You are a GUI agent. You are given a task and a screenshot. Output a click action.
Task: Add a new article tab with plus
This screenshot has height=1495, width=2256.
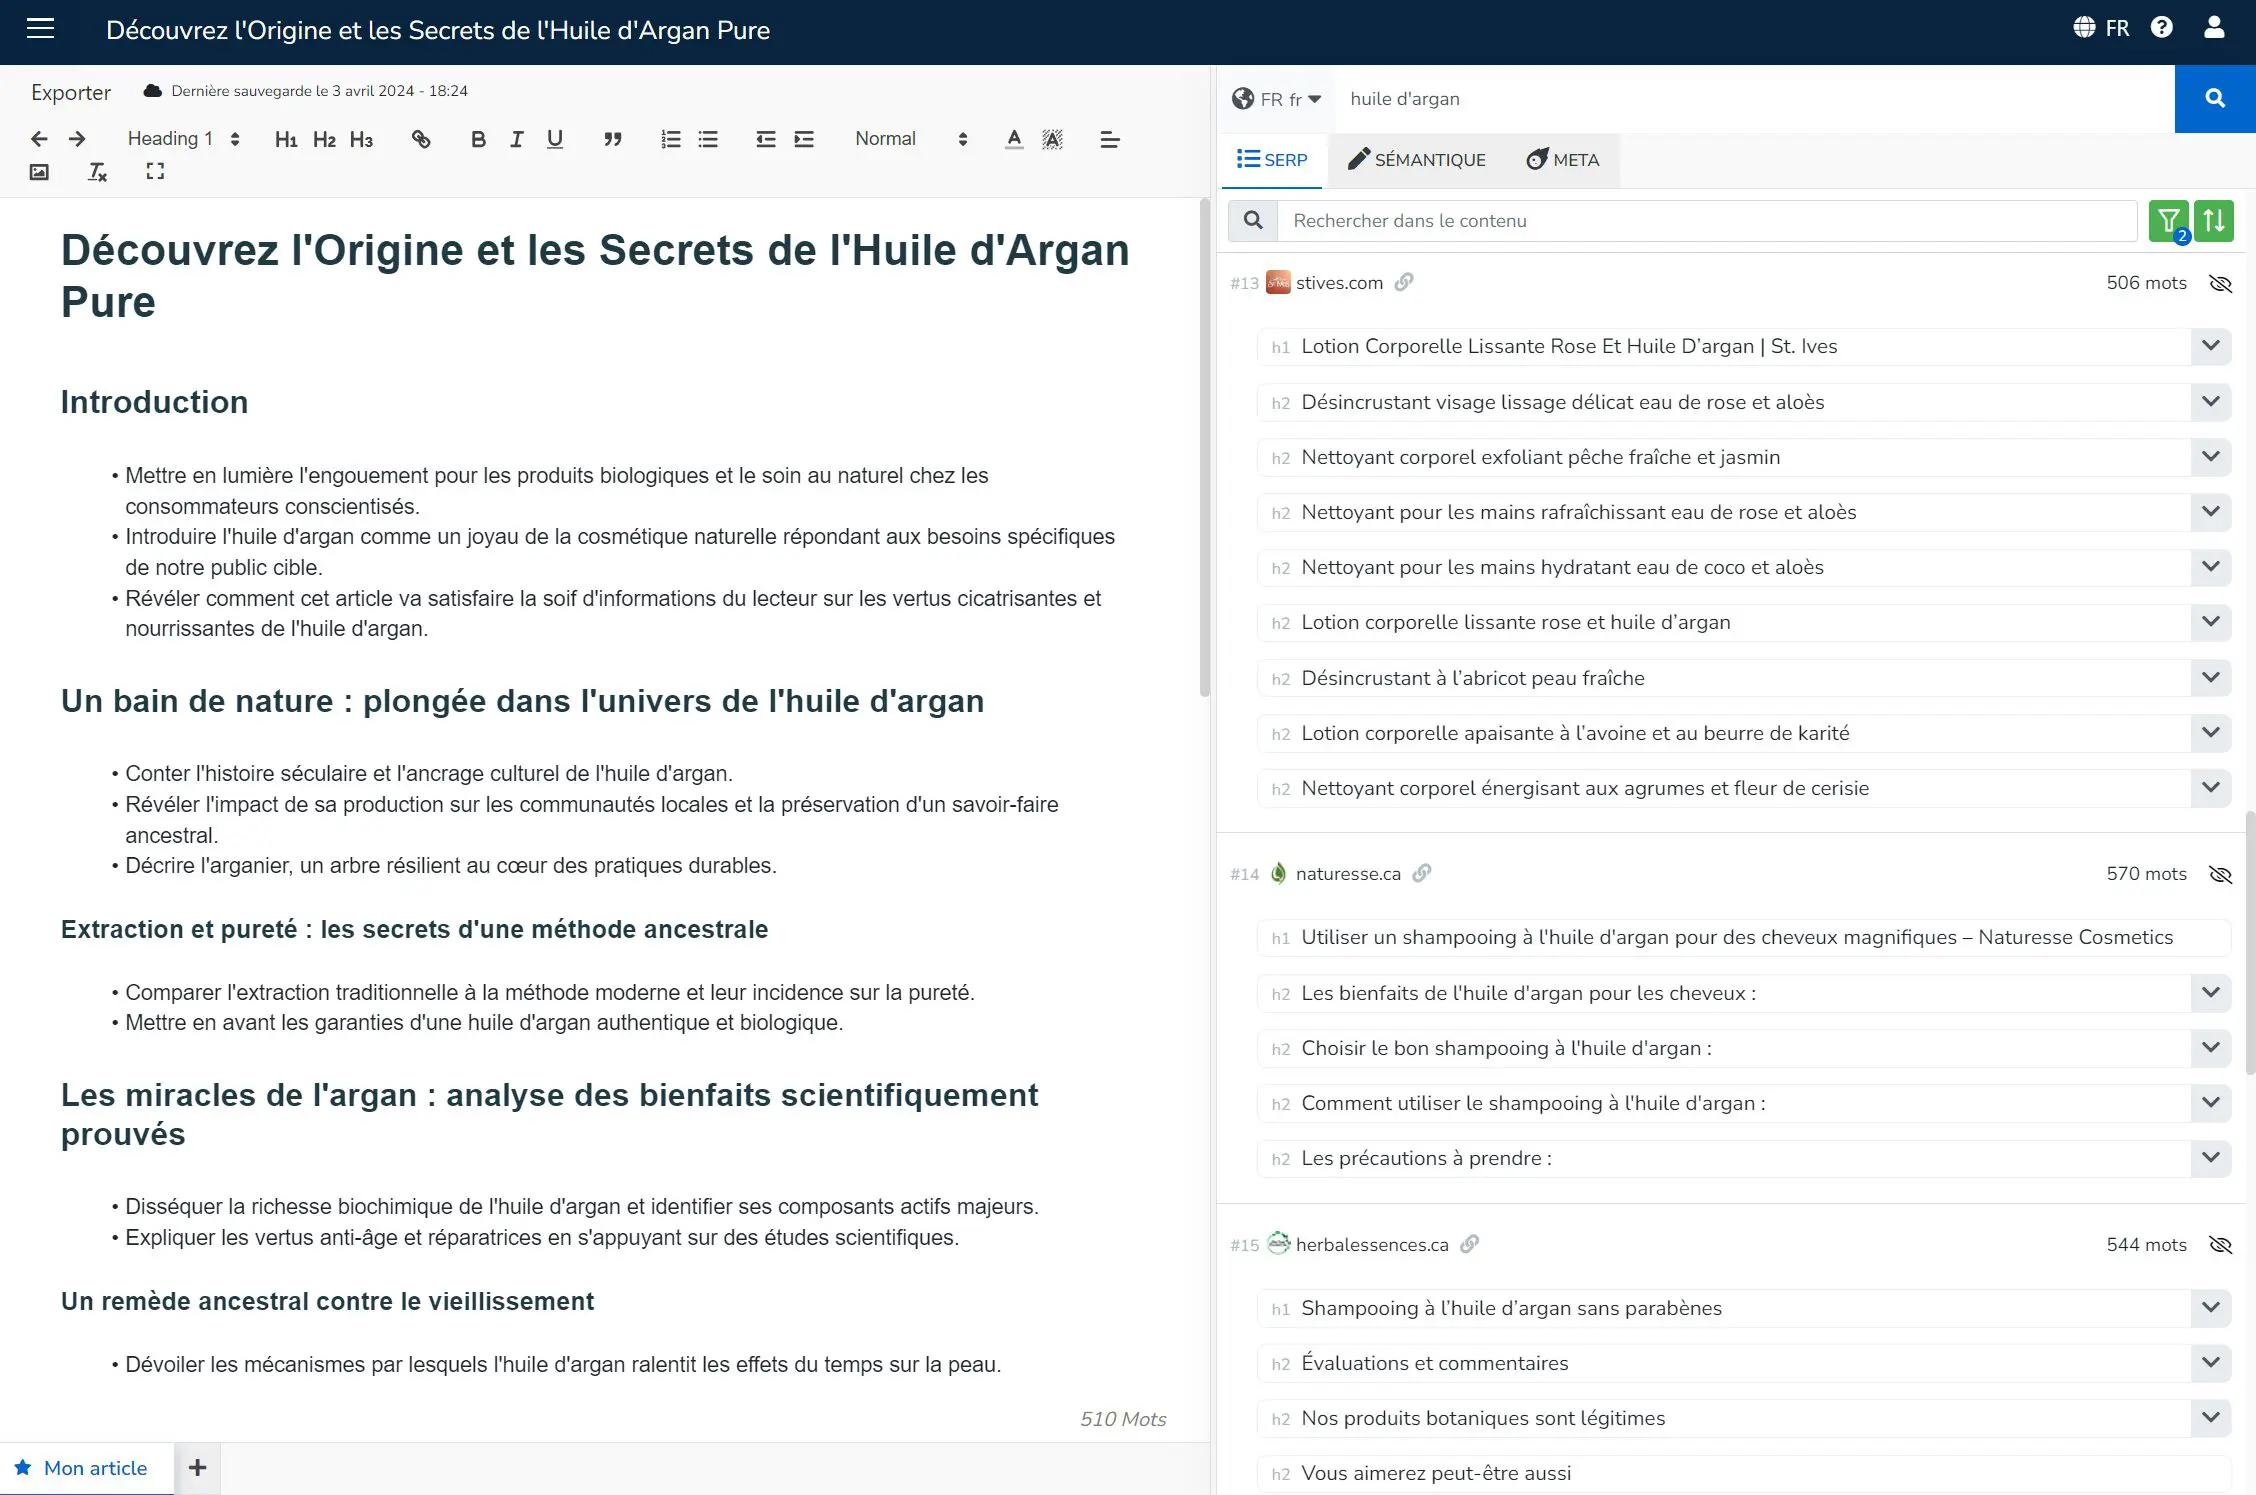pyautogui.click(x=197, y=1468)
